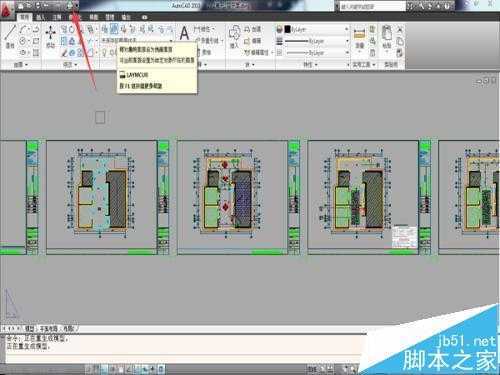Click the Create block (创建) button

pyautogui.click(x=253, y=30)
